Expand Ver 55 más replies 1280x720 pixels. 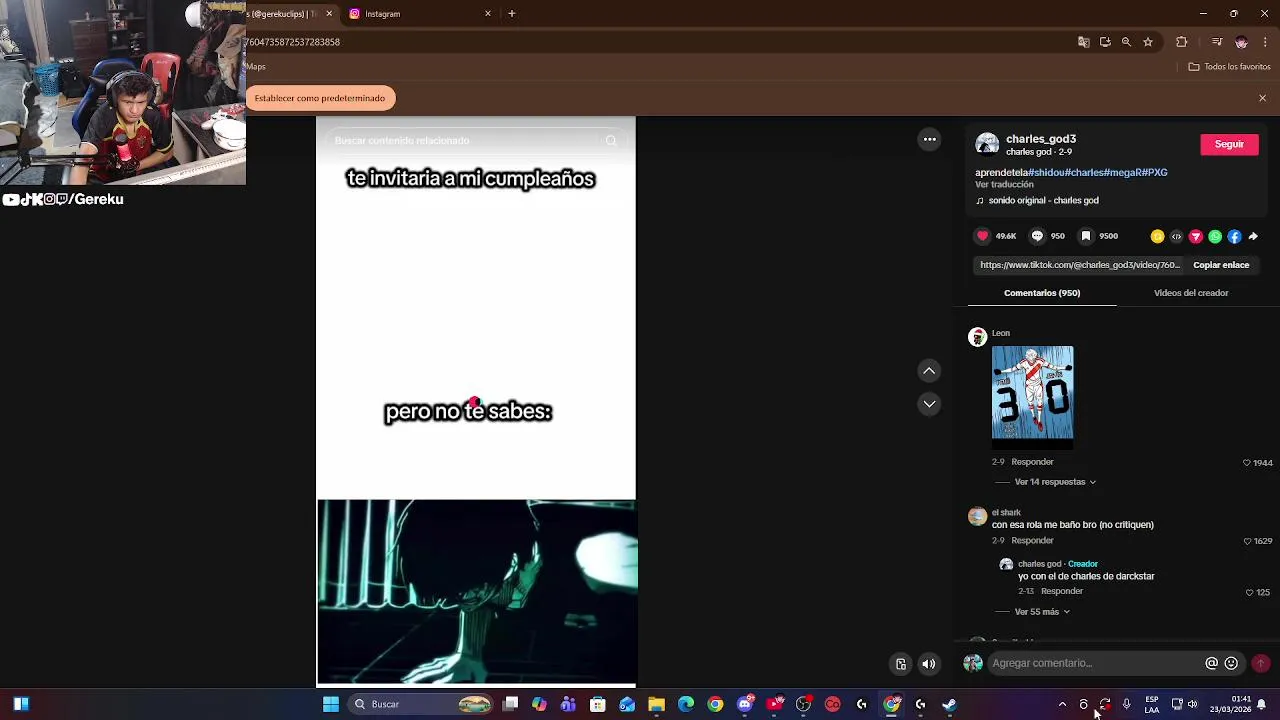1042,612
